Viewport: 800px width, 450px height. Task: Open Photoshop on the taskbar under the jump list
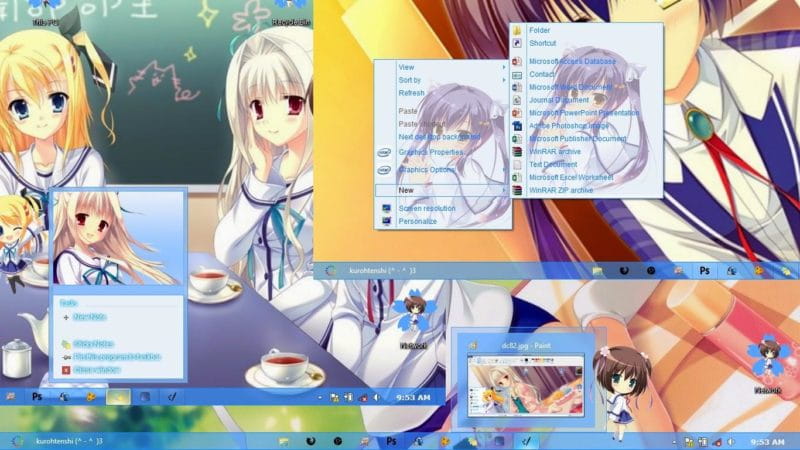point(37,396)
